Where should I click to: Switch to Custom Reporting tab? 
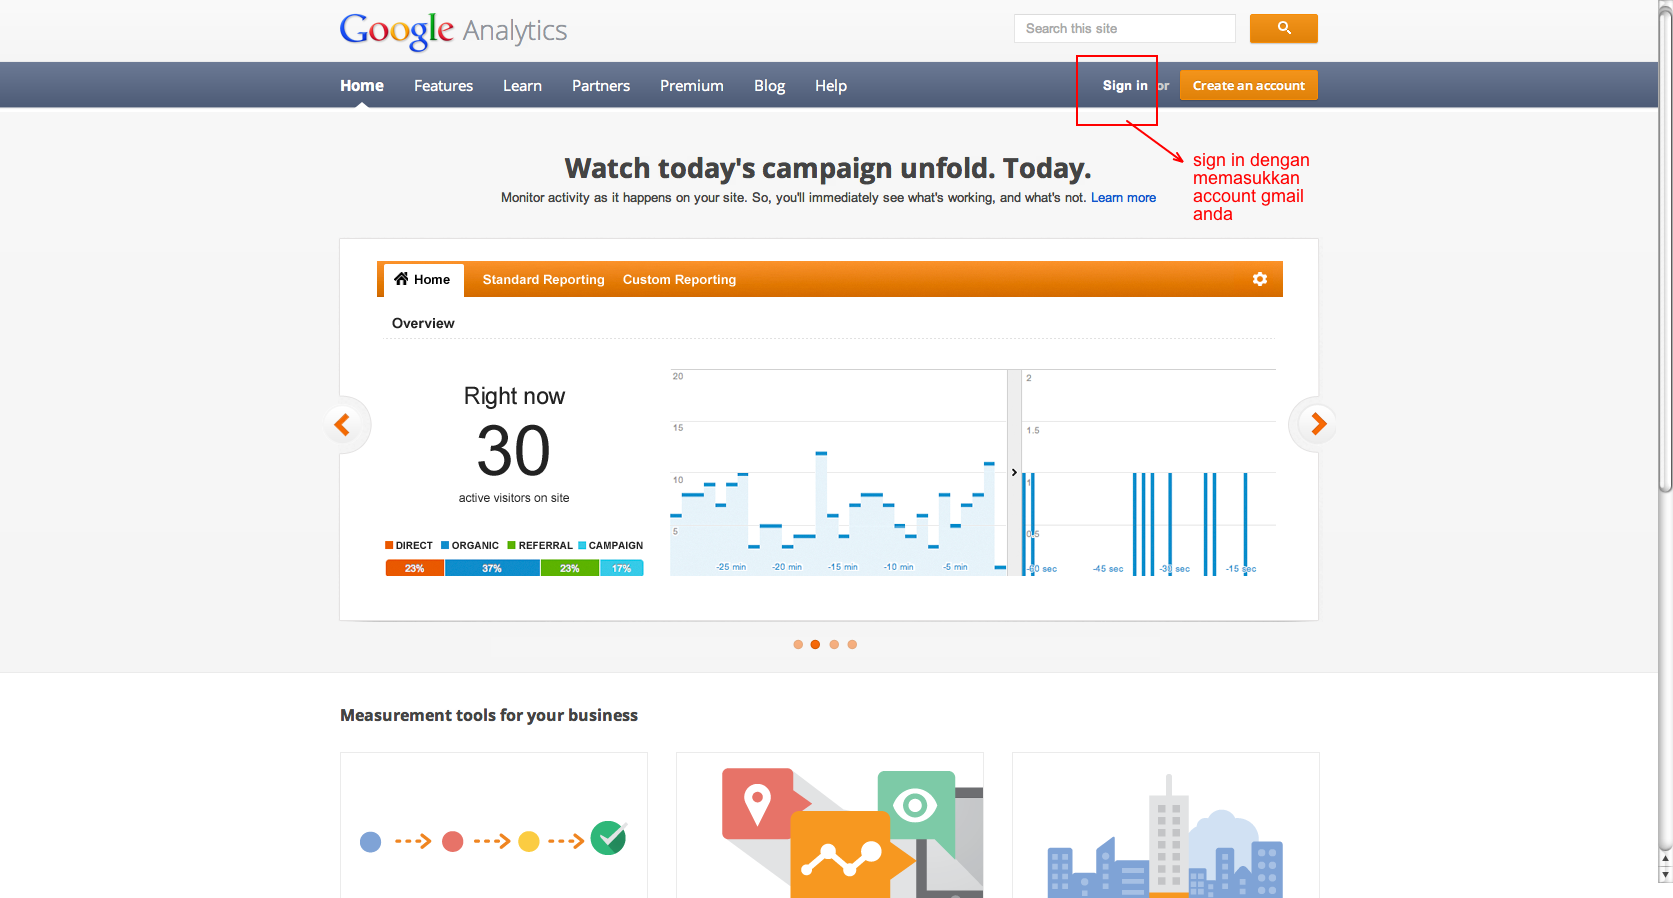click(x=679, y=280)
